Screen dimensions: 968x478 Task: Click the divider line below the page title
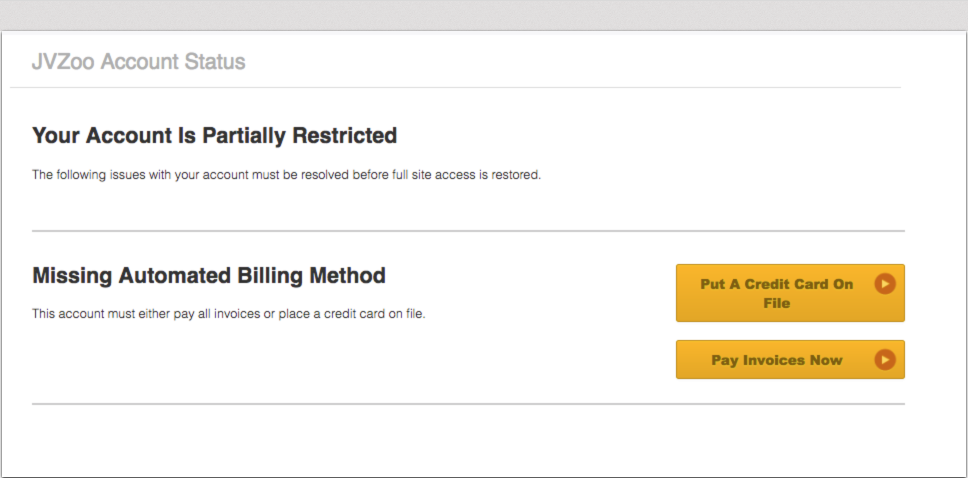[455, 87]
